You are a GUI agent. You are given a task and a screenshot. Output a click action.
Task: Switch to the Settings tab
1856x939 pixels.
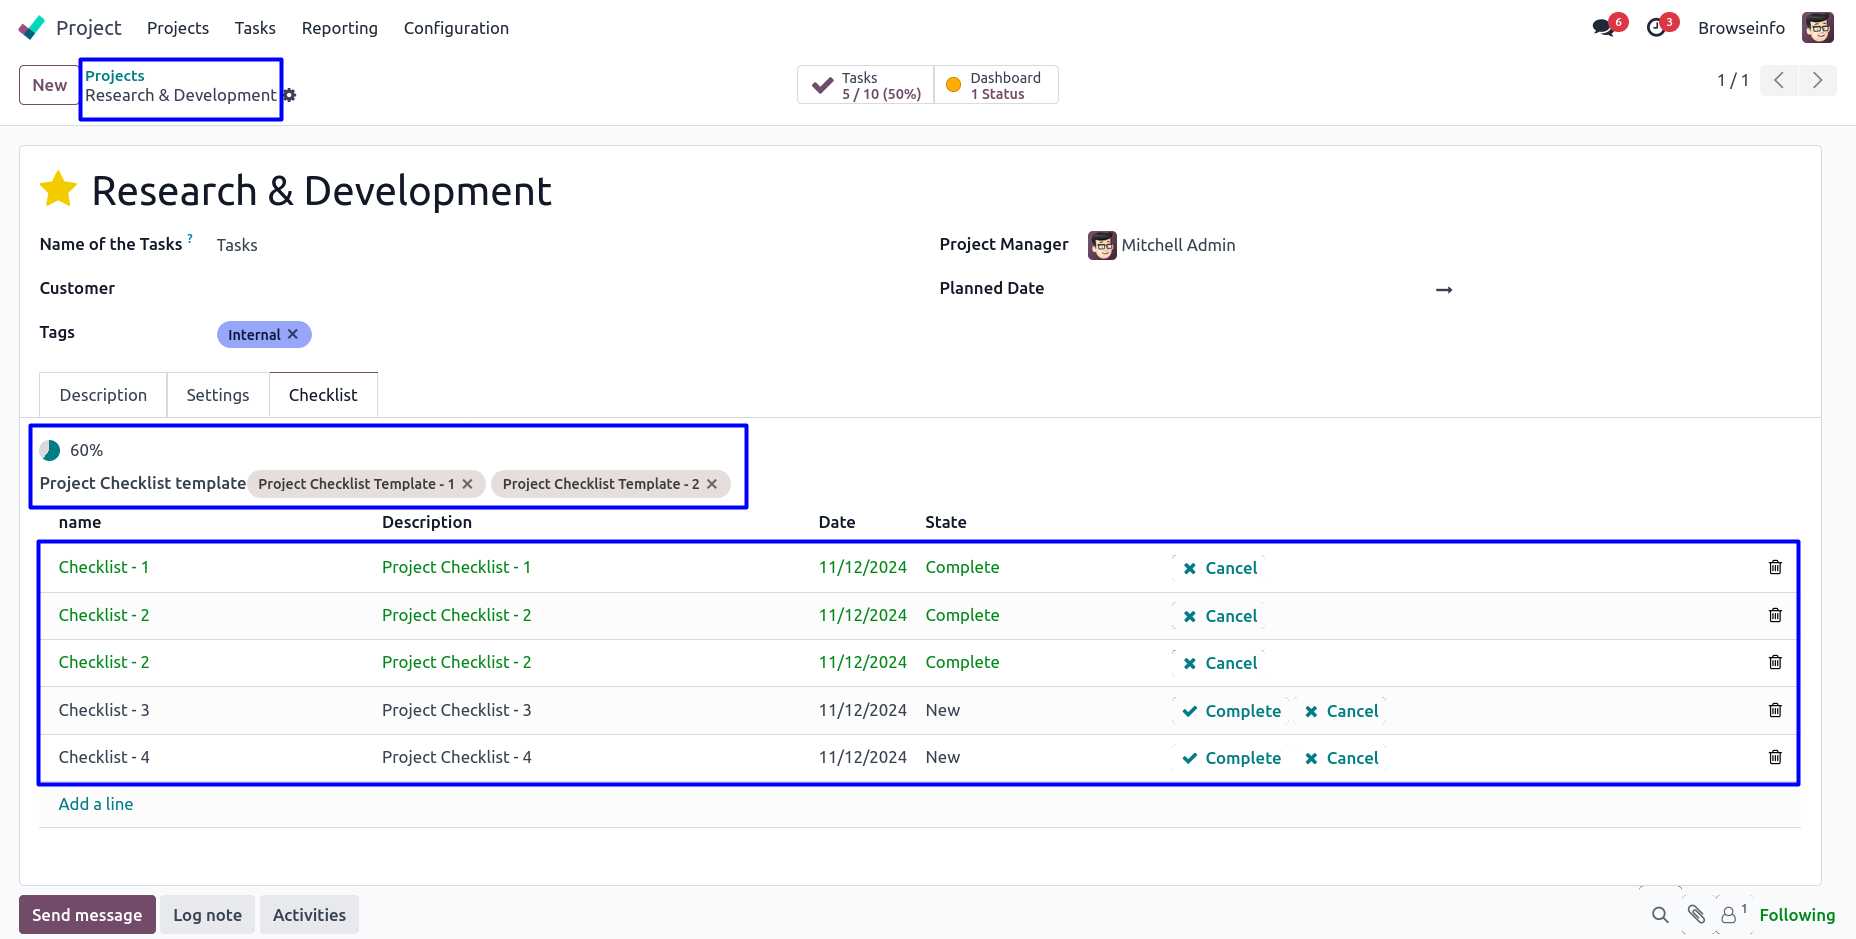point(217,395)
